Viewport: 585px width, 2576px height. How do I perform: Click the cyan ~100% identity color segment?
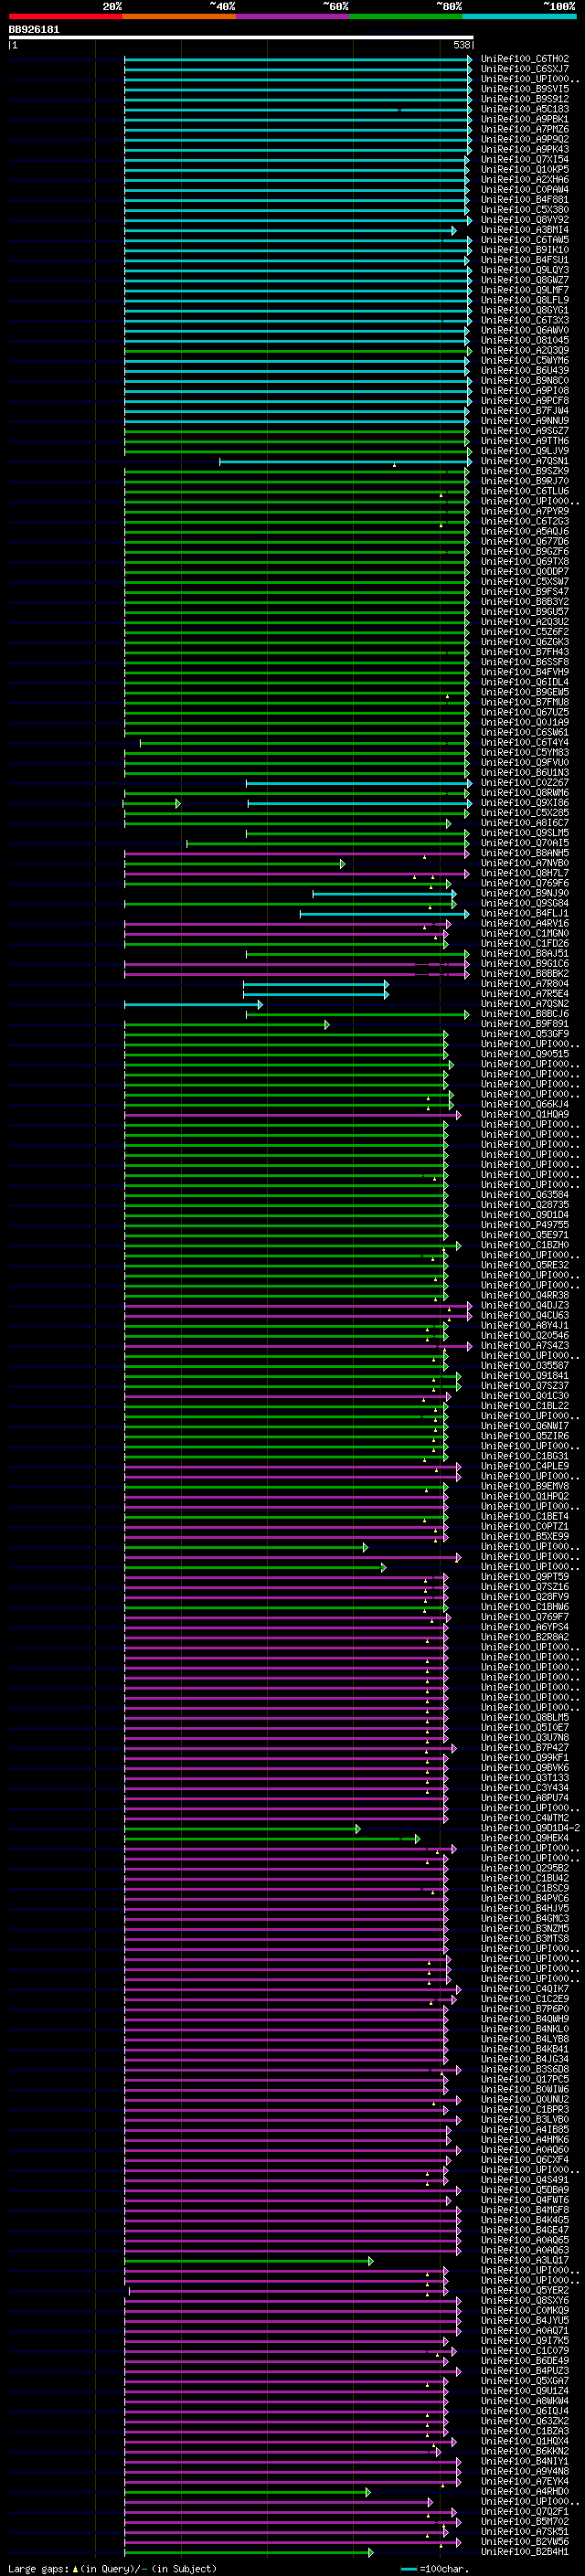520,17
